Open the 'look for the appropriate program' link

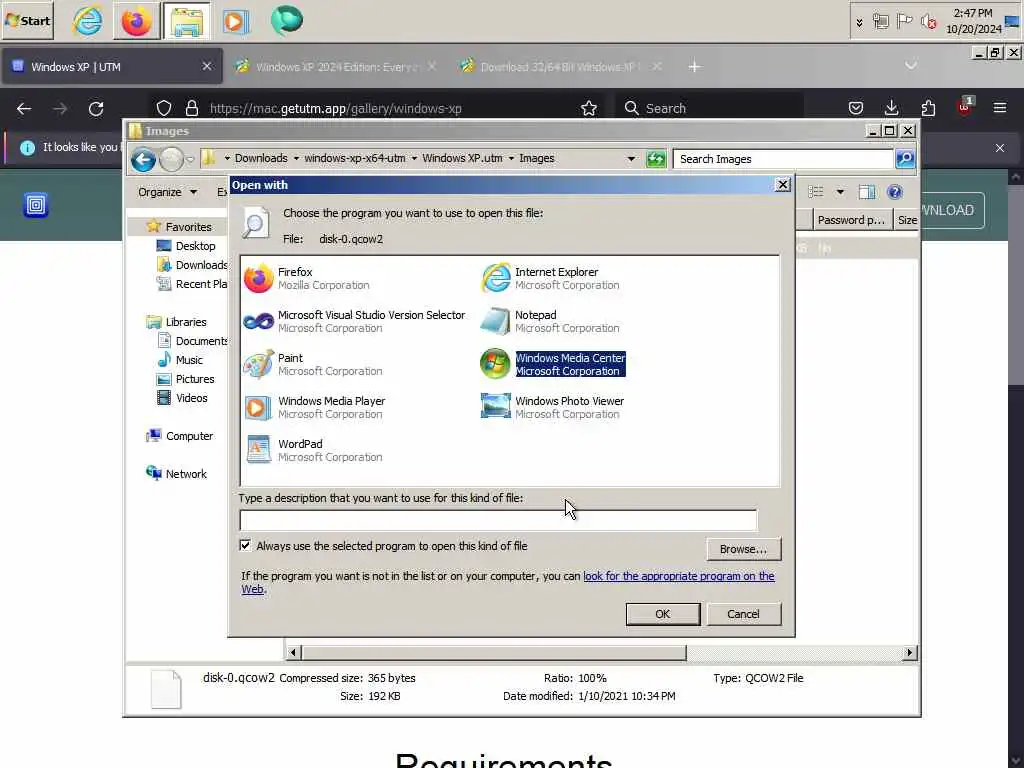[x=679, y=576]
